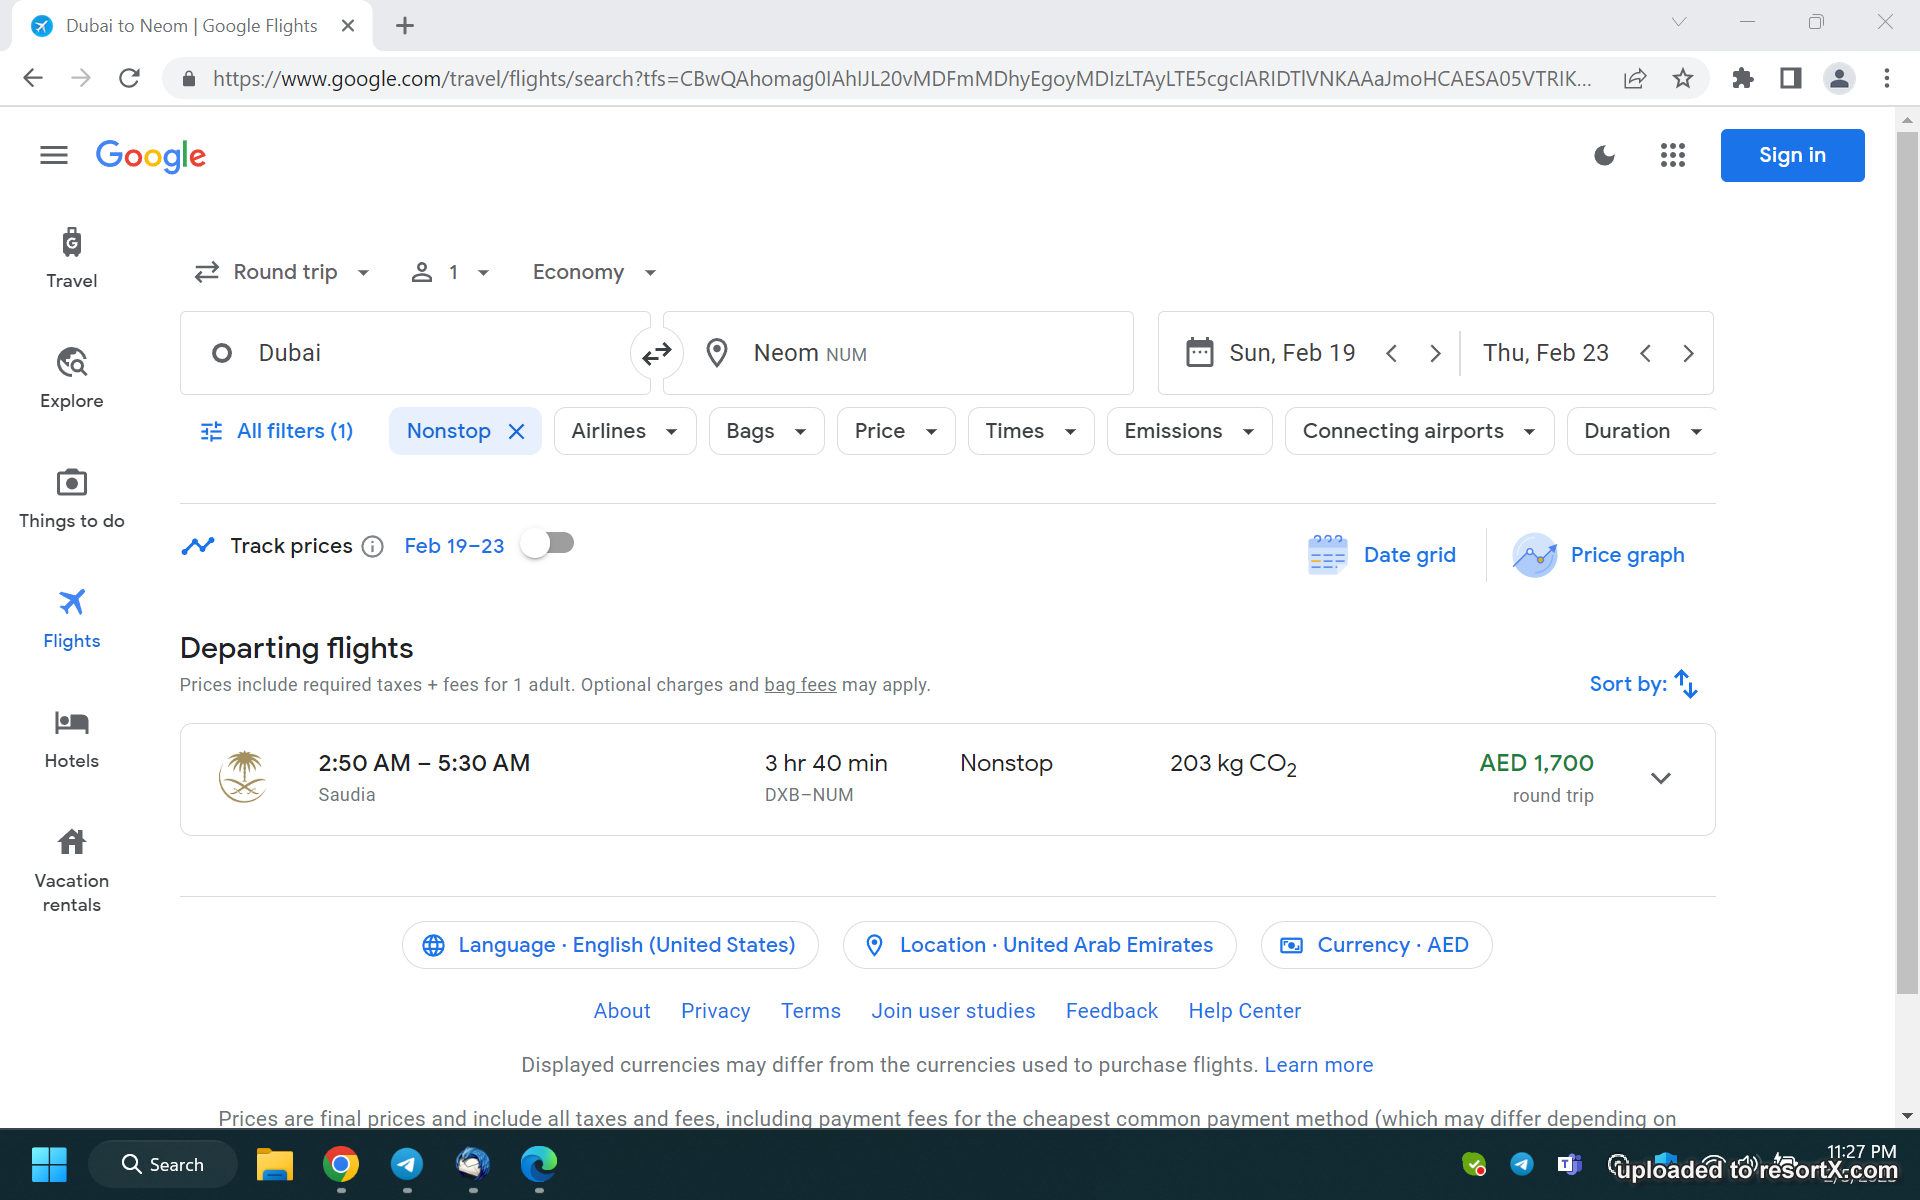
Task: Open the Travel section in sidebar
Action: click(x=72, y=258)
